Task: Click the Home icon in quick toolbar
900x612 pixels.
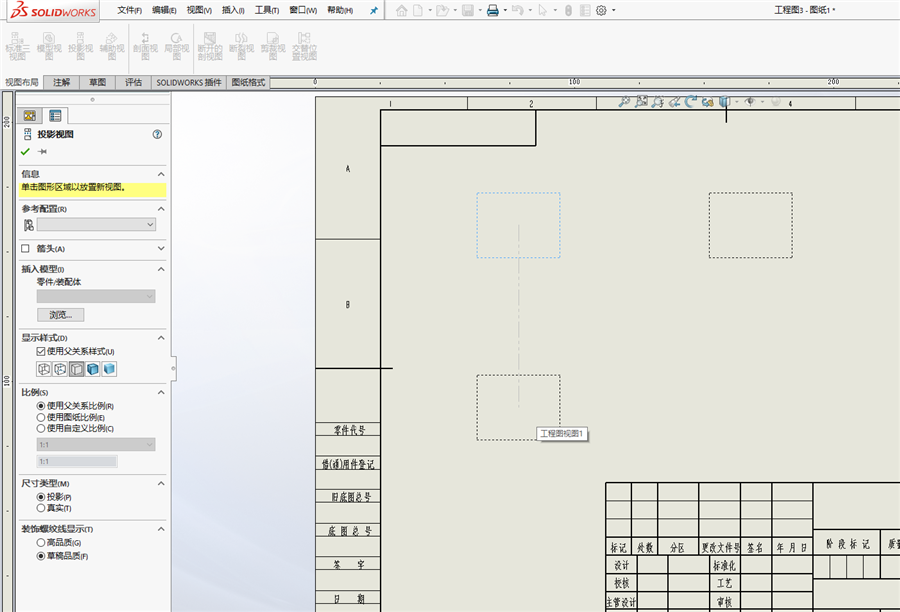Action: 402,10
